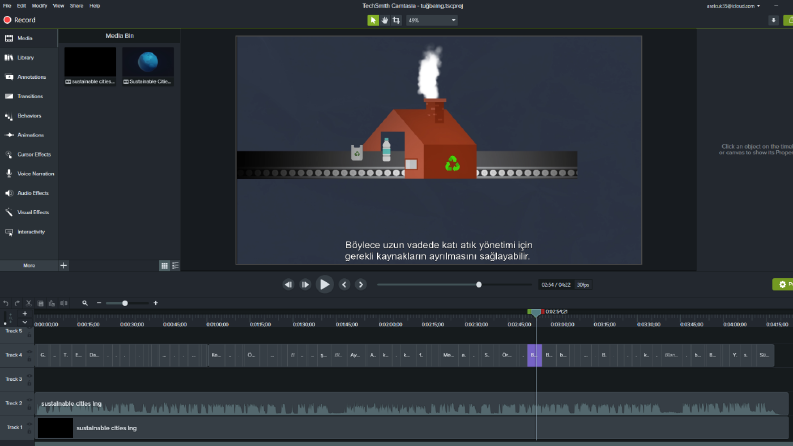
Task: Select the Pan hand tool
Action: coord(385,20)
